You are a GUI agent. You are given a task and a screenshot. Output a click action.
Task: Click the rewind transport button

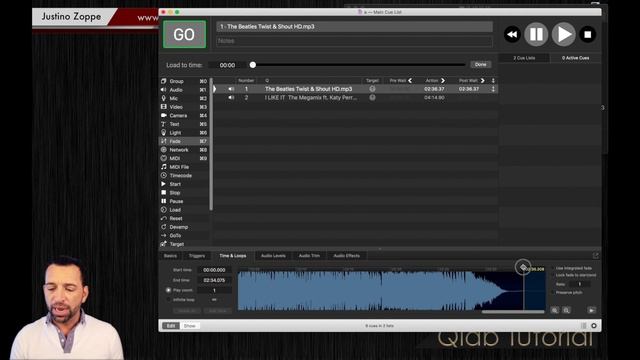pyautogui.click(x=512, y=35)
